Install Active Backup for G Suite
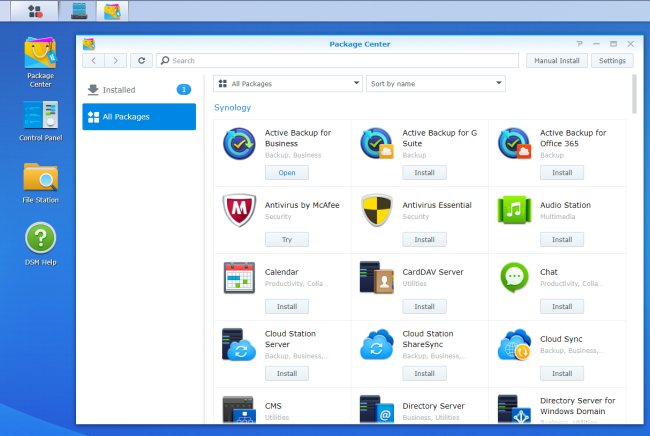The image size is (650, 436). tap(424, 172)
